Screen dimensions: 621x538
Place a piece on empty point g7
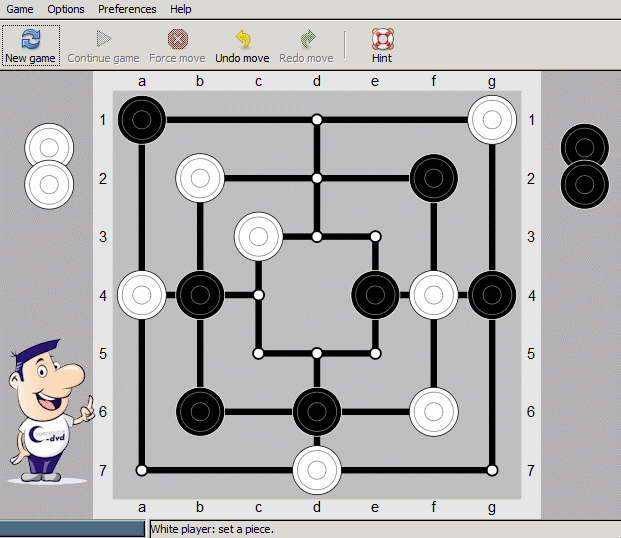pos(492,469)
